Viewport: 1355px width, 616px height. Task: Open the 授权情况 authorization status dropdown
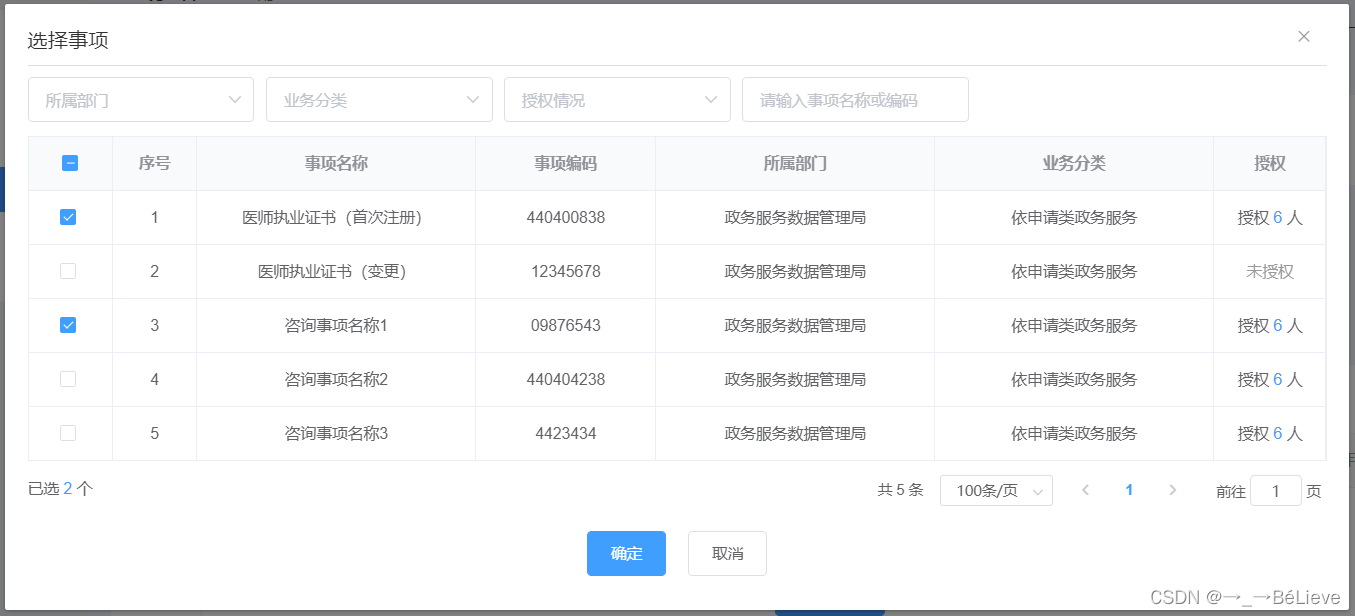tap(617, 99)
